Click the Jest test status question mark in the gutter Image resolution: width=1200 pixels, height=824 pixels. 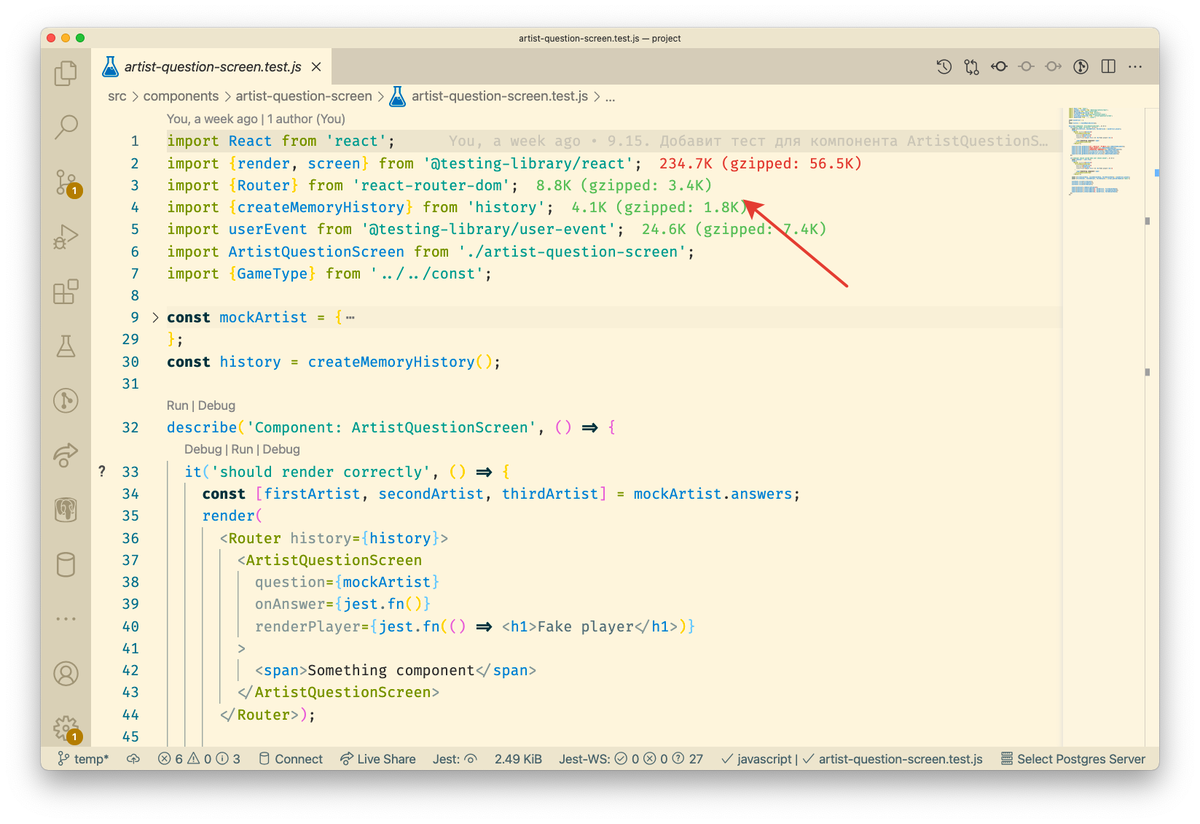tap(102, 471)
